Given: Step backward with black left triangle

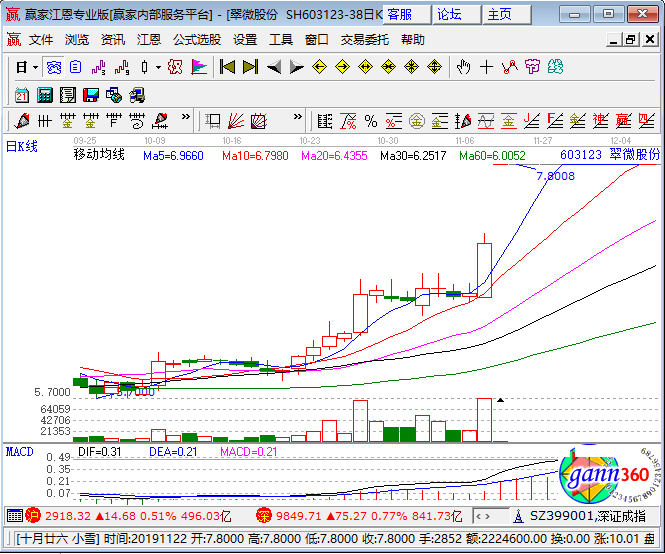Looking at the screenshot, I should pyautogui.click(x=274, y=67).
